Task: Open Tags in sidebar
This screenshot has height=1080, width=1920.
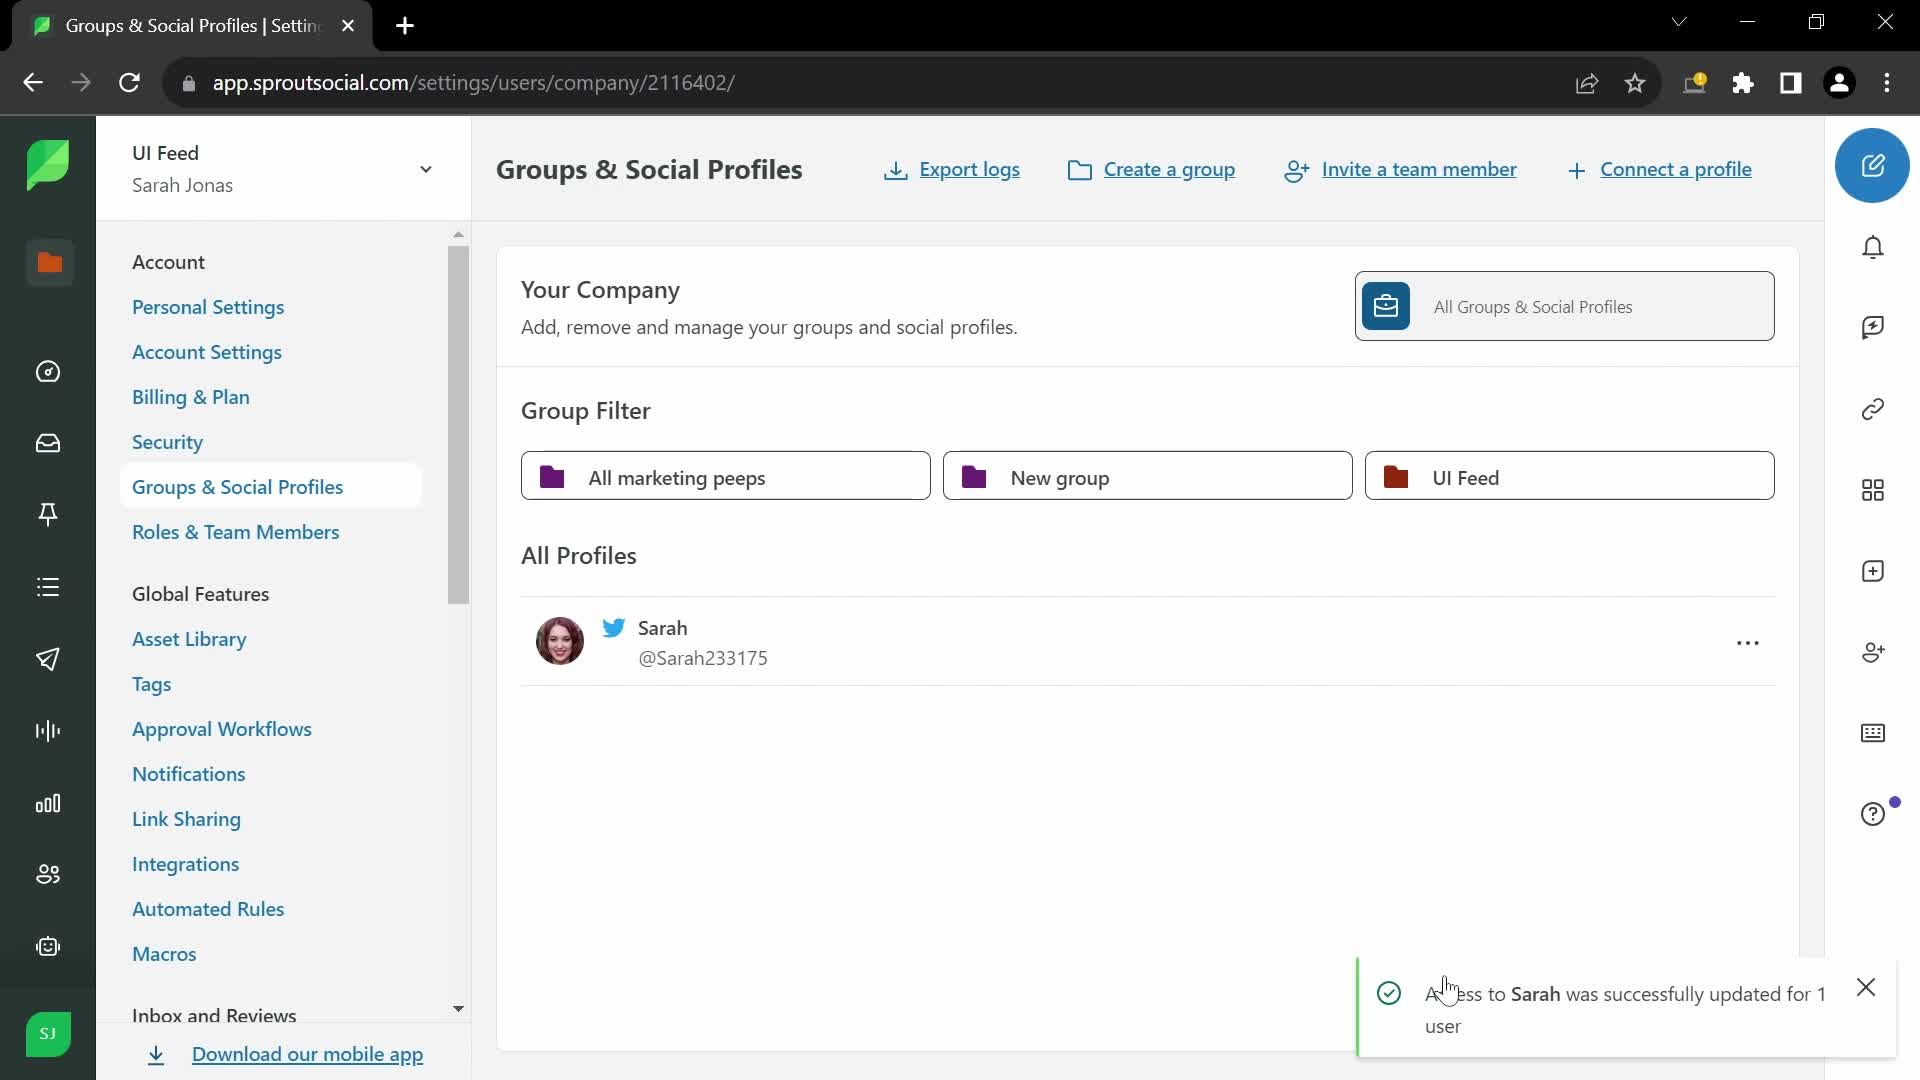Action: coord(151,684)
